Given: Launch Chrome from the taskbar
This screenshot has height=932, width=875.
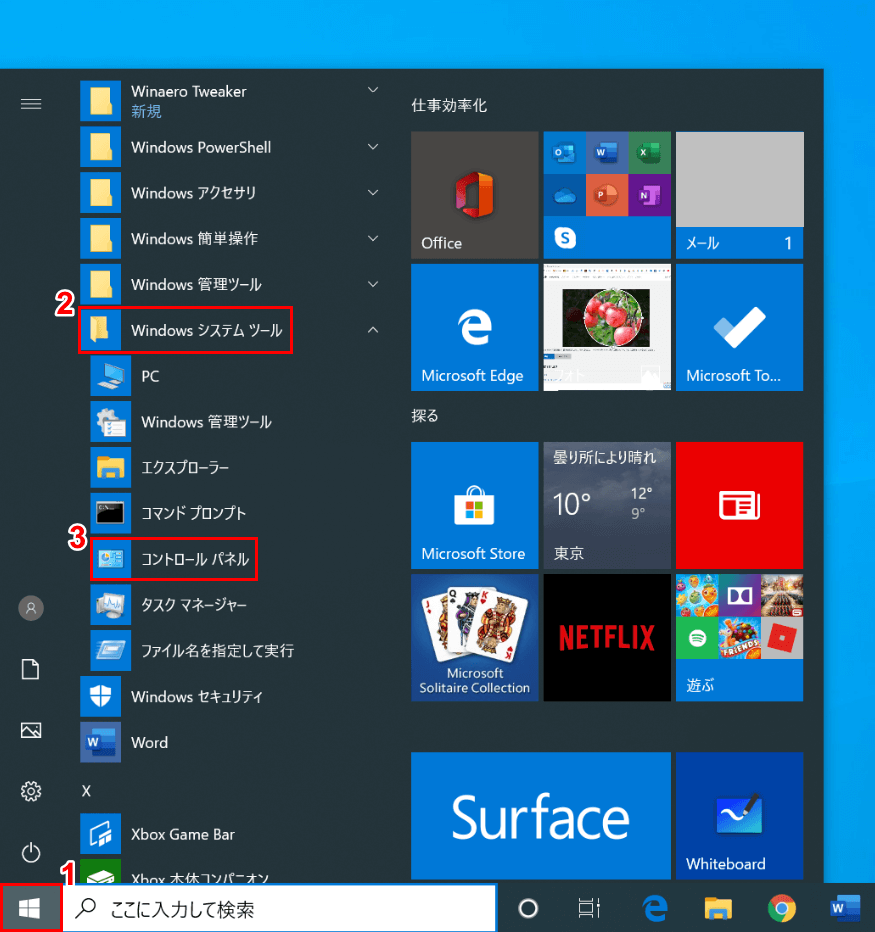Looking at the screenshot, I should coord(782,908).
